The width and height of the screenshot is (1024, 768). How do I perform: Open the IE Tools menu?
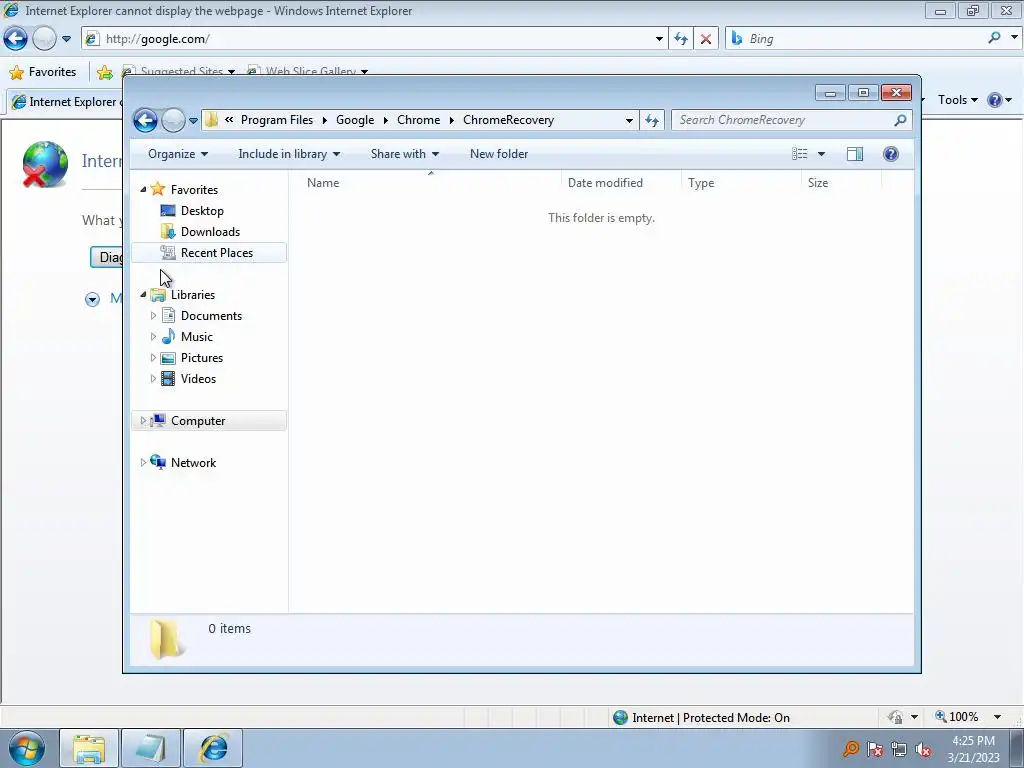957,100
